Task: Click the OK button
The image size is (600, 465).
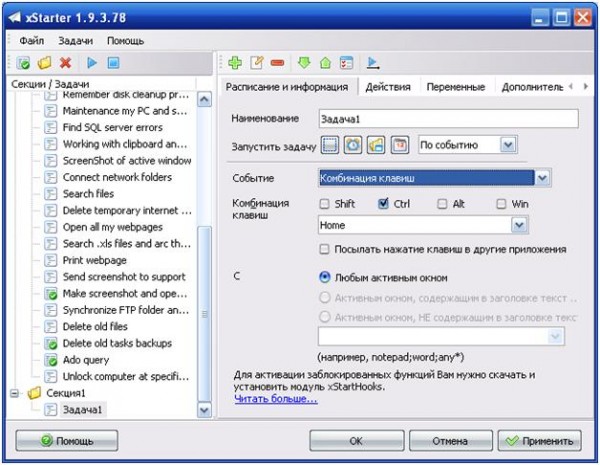Action: click(x=357, y=441)
